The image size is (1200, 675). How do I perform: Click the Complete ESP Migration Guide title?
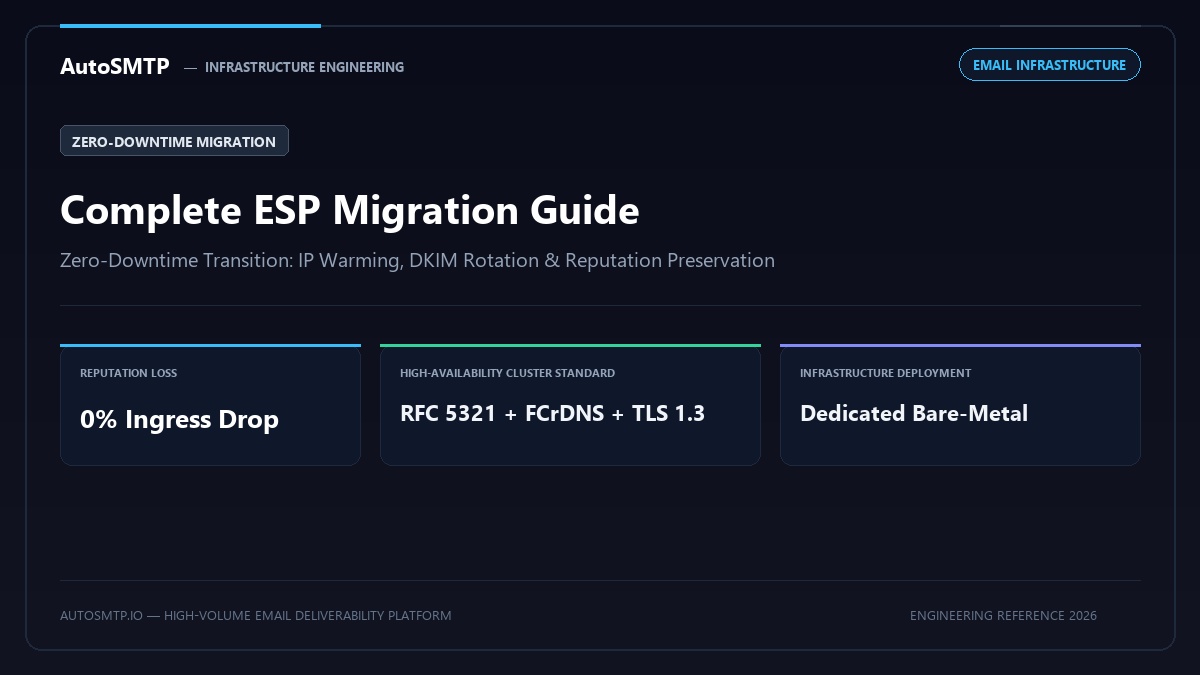350,210
